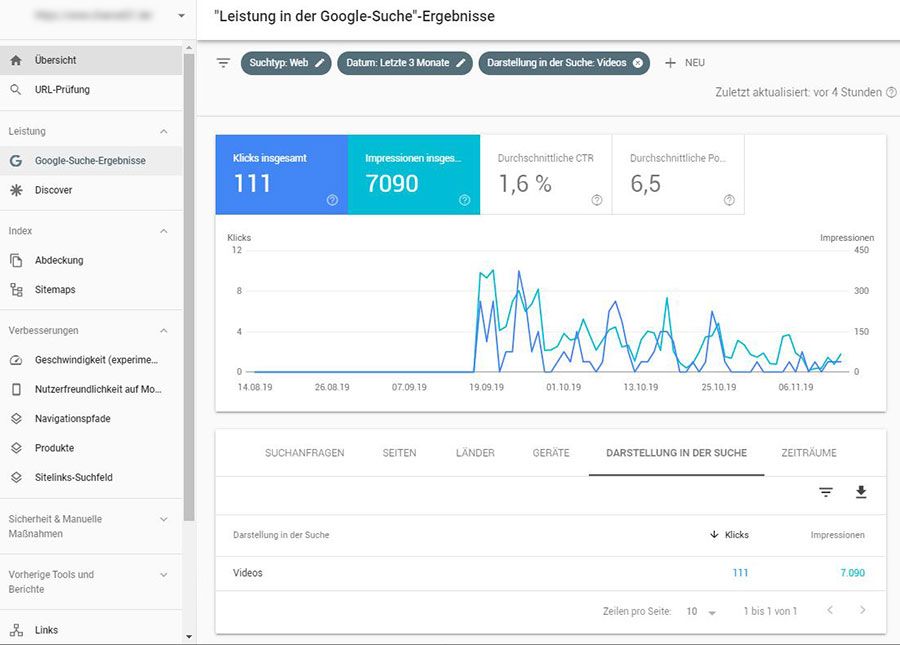Click the sidebar vertical scrollbar thumb
900x645 pixels.
coord(189,287)
